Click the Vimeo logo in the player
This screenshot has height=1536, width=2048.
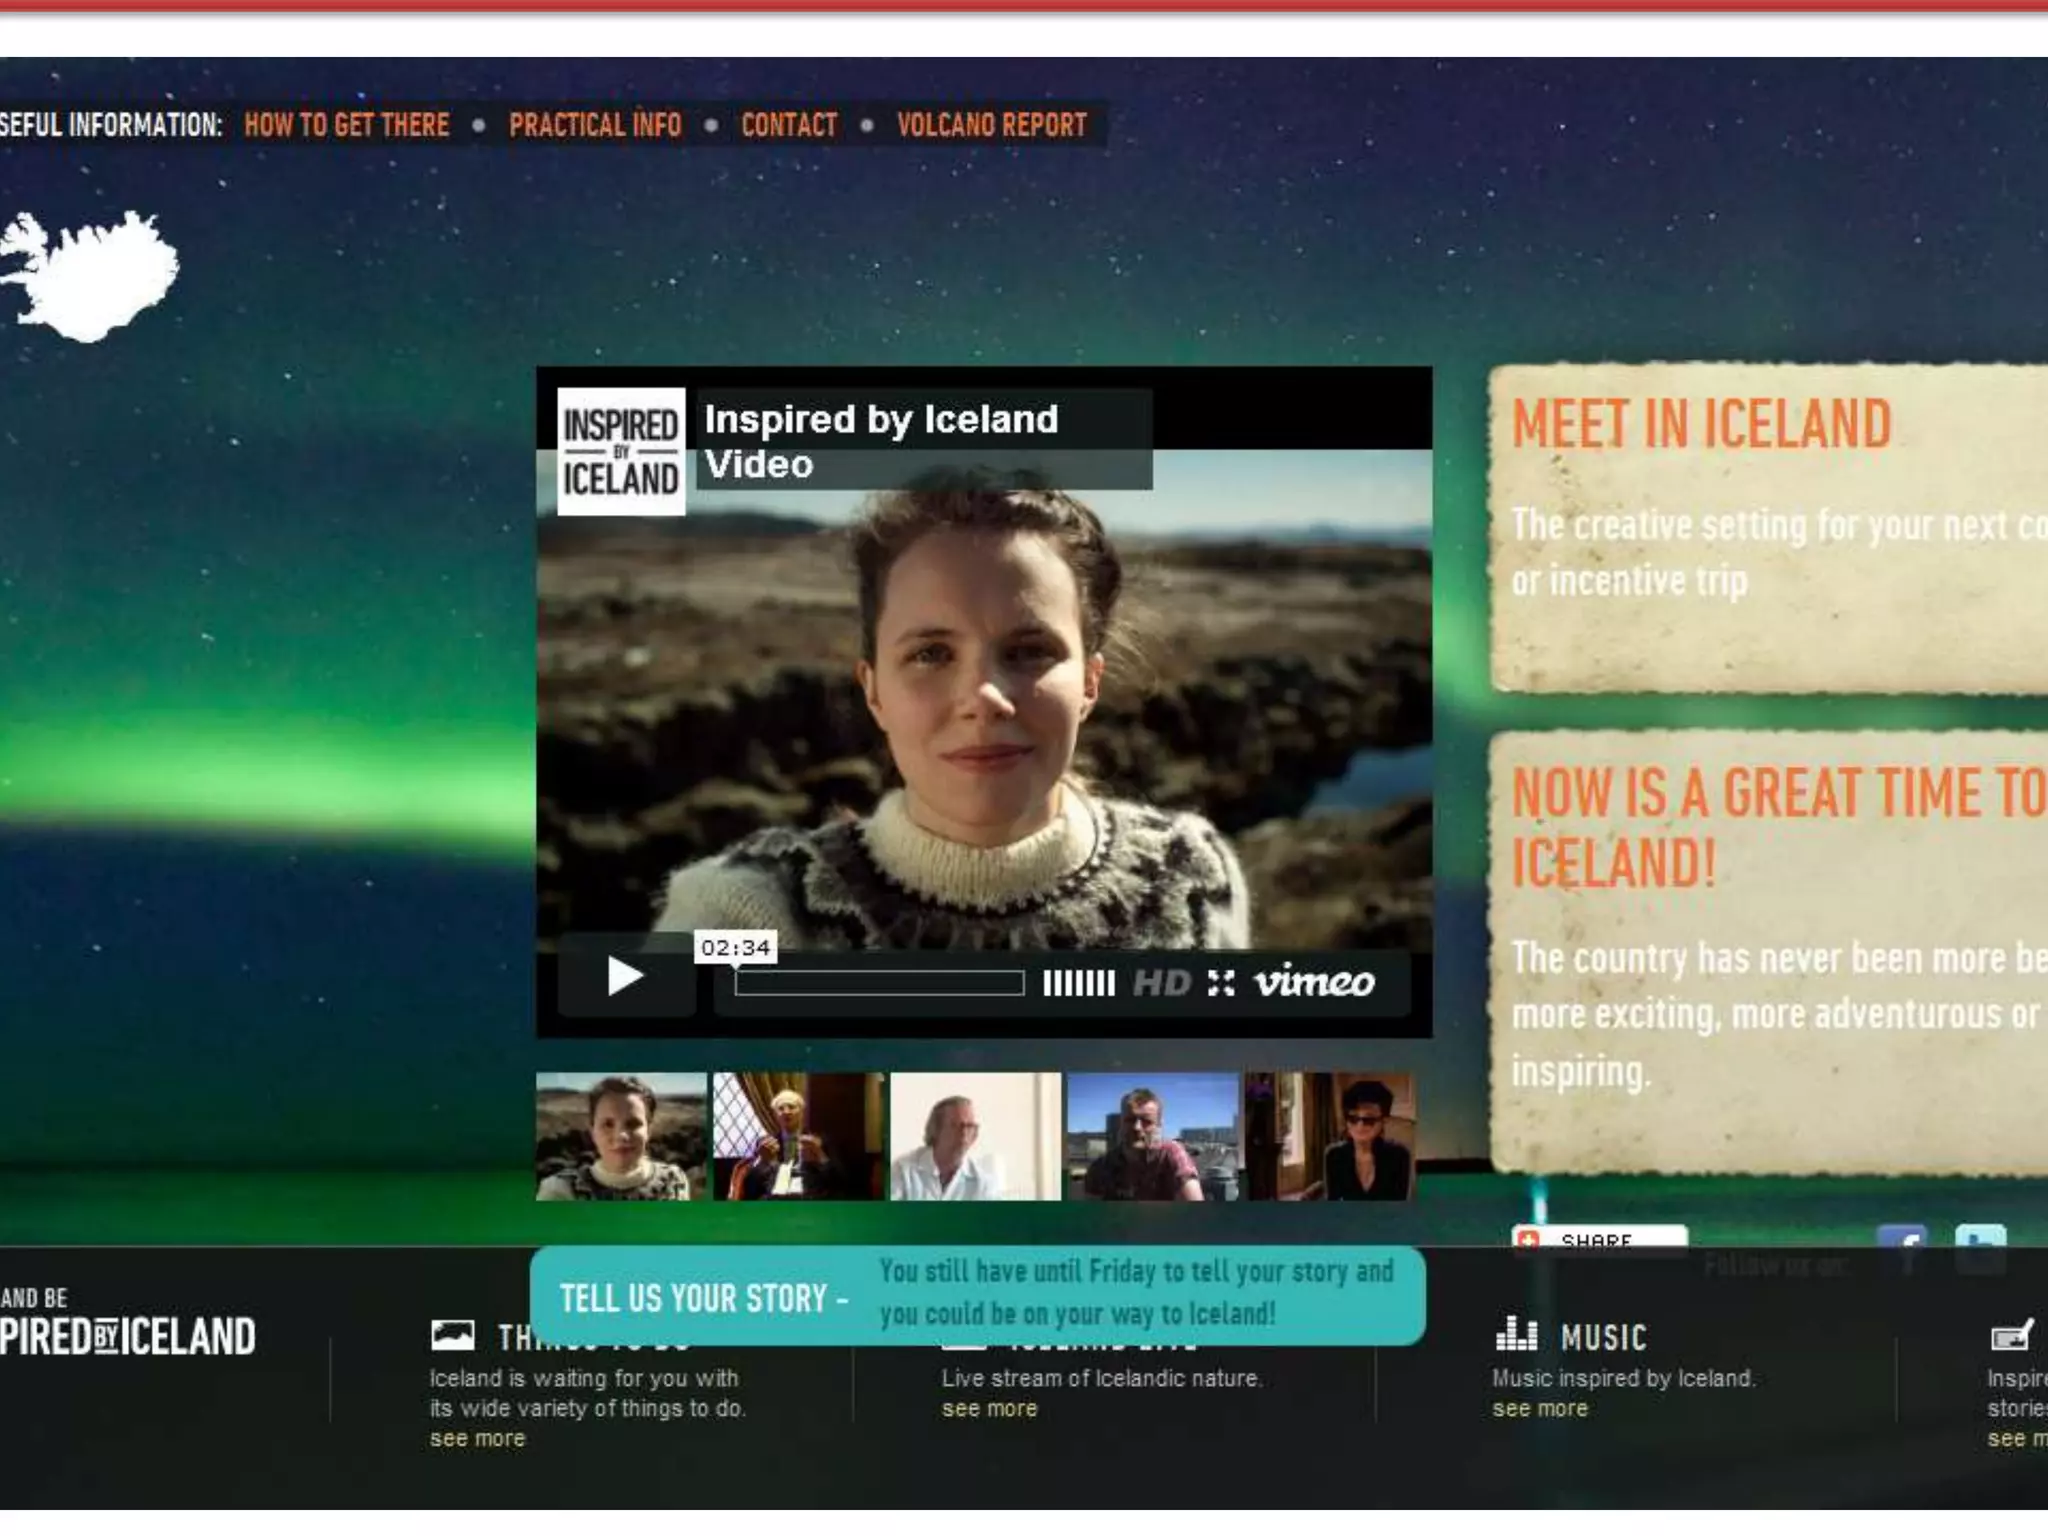click(x=1314, y=982)
